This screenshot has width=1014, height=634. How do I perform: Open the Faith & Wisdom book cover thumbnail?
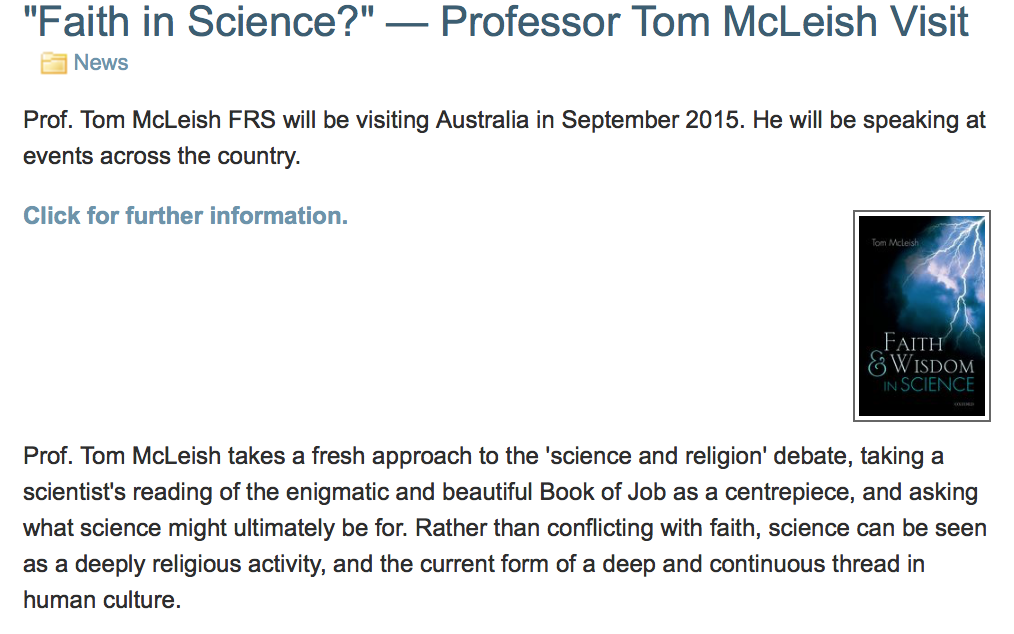coord(921,315)
